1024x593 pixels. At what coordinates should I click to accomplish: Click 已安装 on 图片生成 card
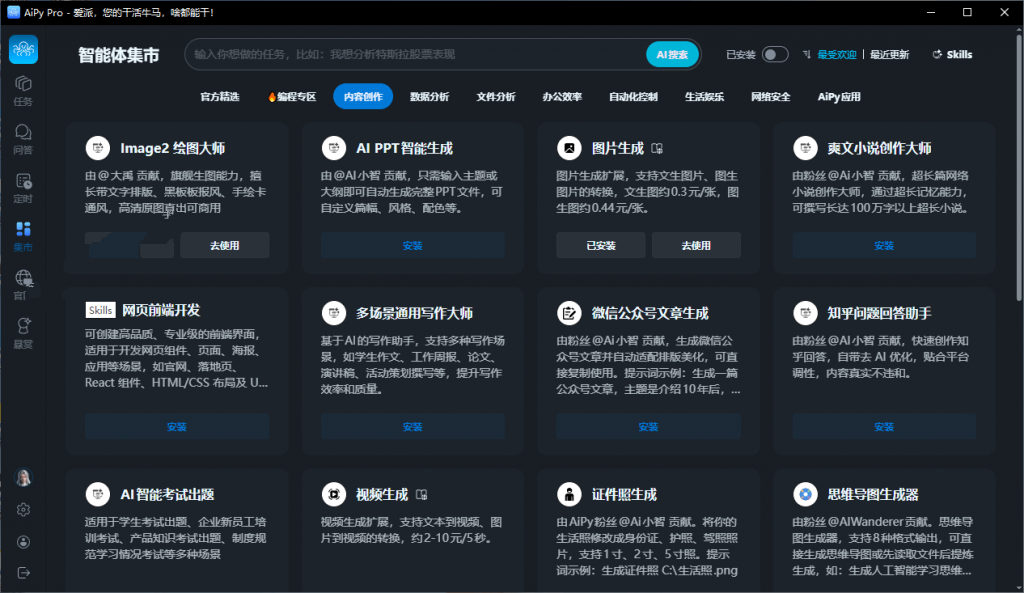pos(601,246)
